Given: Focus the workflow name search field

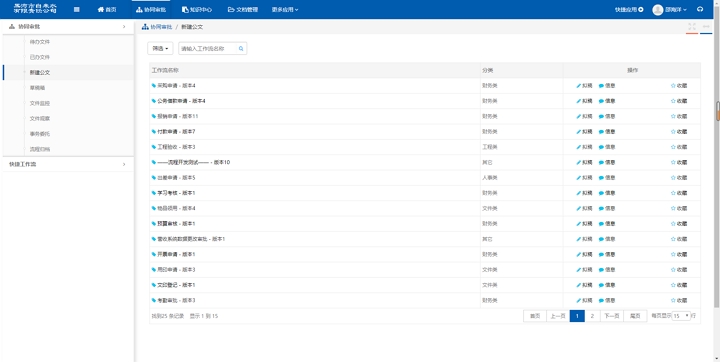Looking at the screenshot, I should coord(208,49).
